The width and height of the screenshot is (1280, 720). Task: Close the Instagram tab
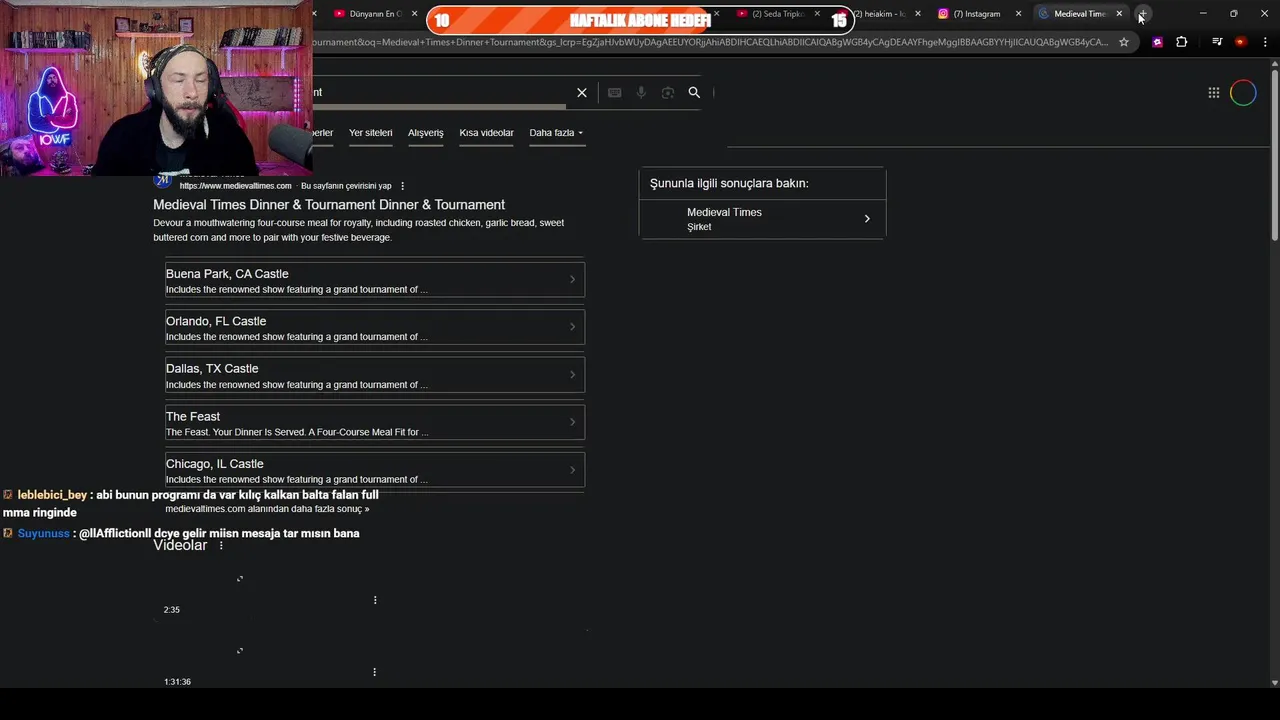[x=1018, y=14]
